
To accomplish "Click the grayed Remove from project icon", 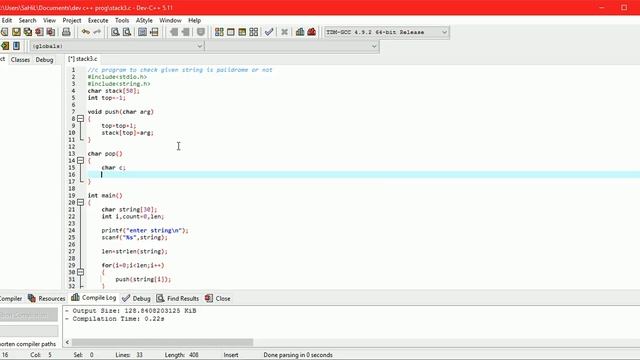I will pos(185,32).
